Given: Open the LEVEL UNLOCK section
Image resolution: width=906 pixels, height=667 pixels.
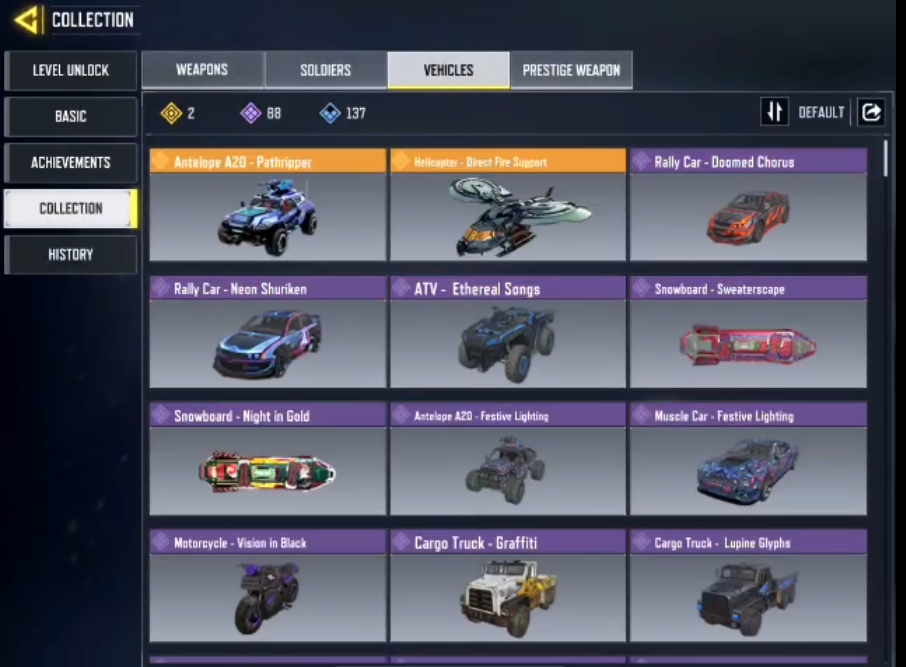Looking at the screenshot, I should [70, 71].
